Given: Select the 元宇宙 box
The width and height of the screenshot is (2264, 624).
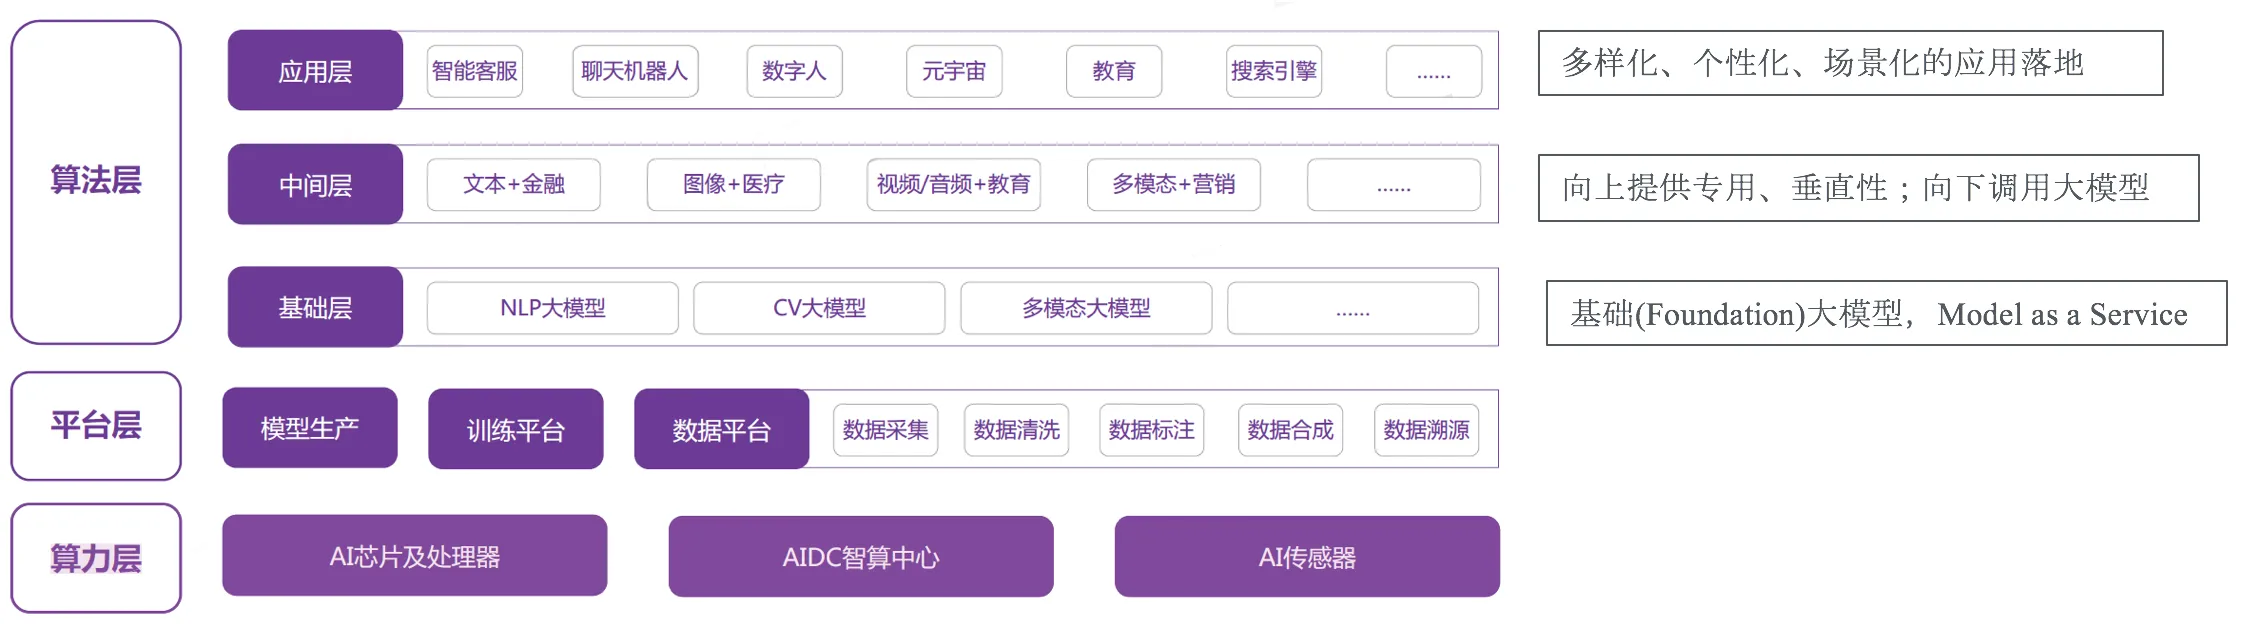Looking at the screenshot, I should (954, 71).
